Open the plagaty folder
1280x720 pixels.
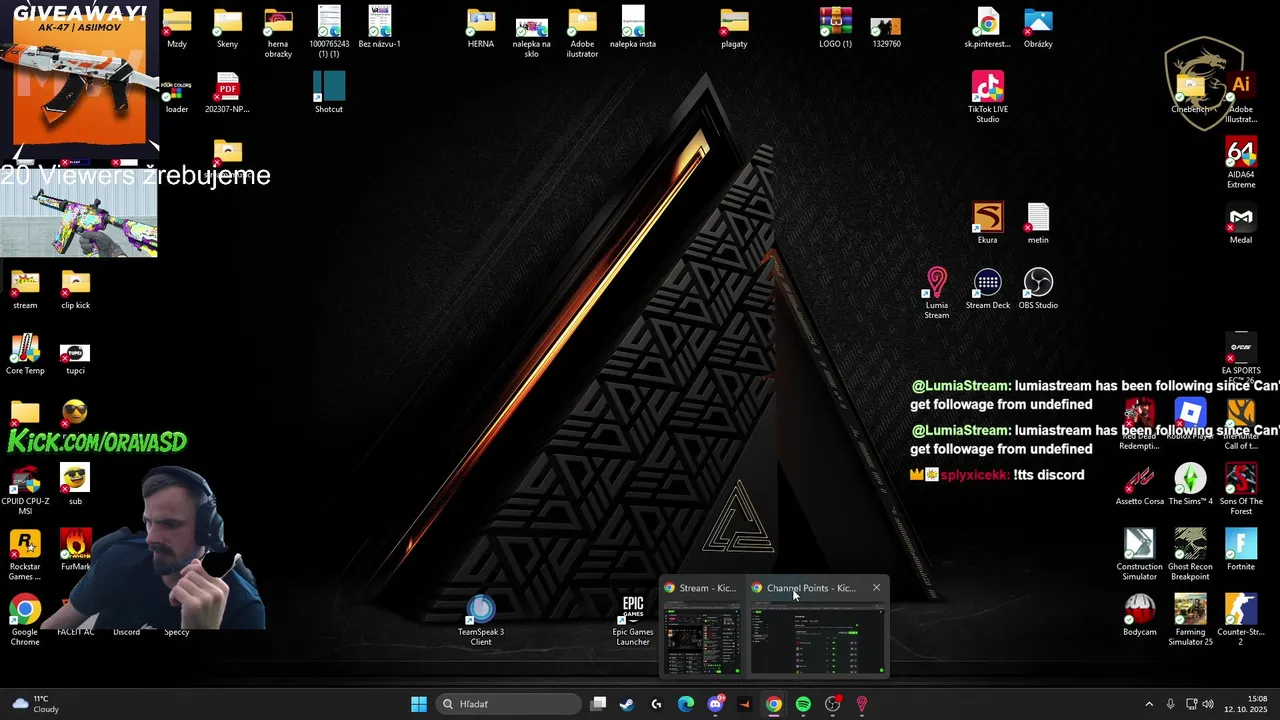(734, 28)
